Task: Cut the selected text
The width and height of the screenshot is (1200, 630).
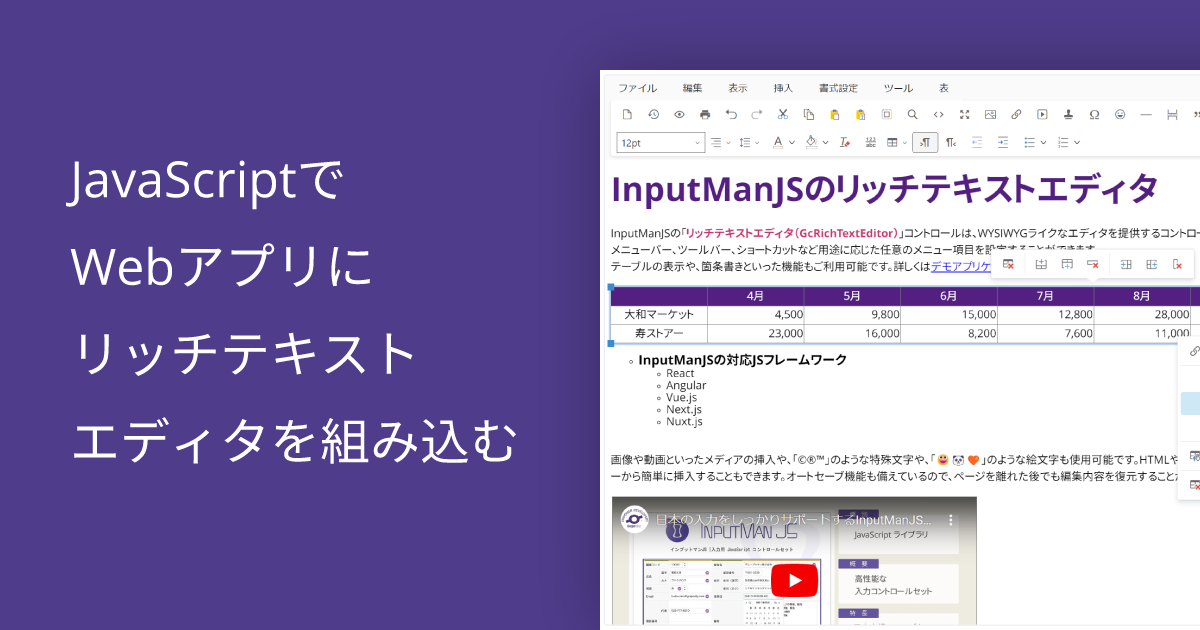Action: pyautogui.click(x=782, y=114)
